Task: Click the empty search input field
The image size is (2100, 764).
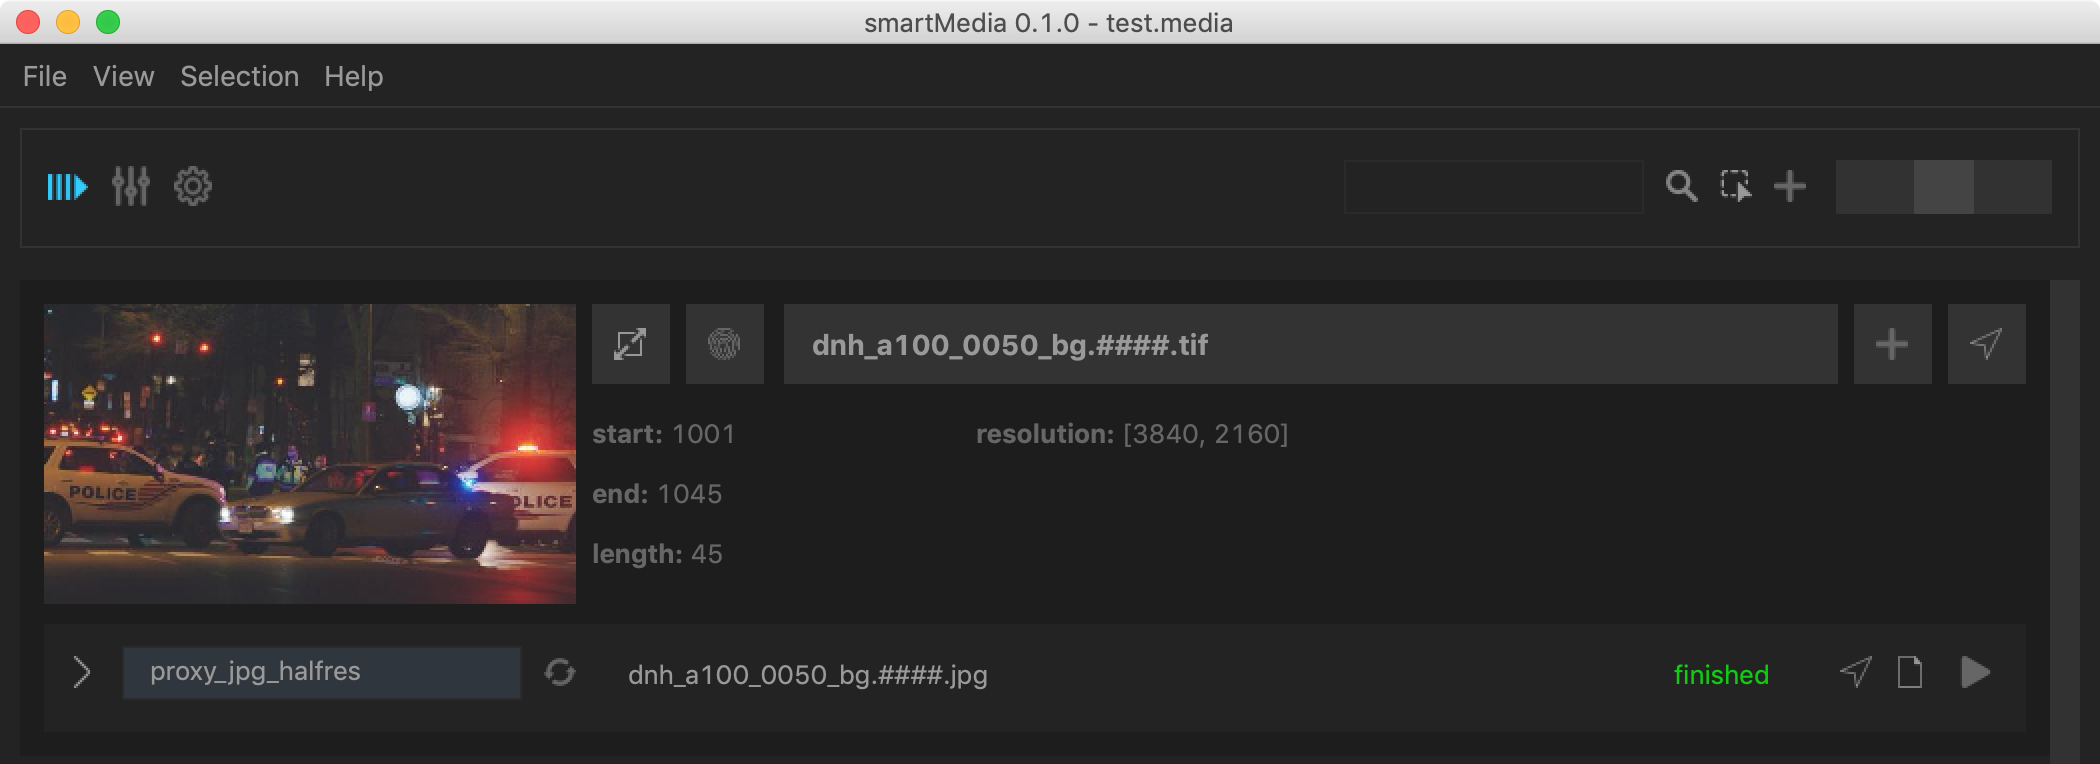Action: (x=1493, y=187)
